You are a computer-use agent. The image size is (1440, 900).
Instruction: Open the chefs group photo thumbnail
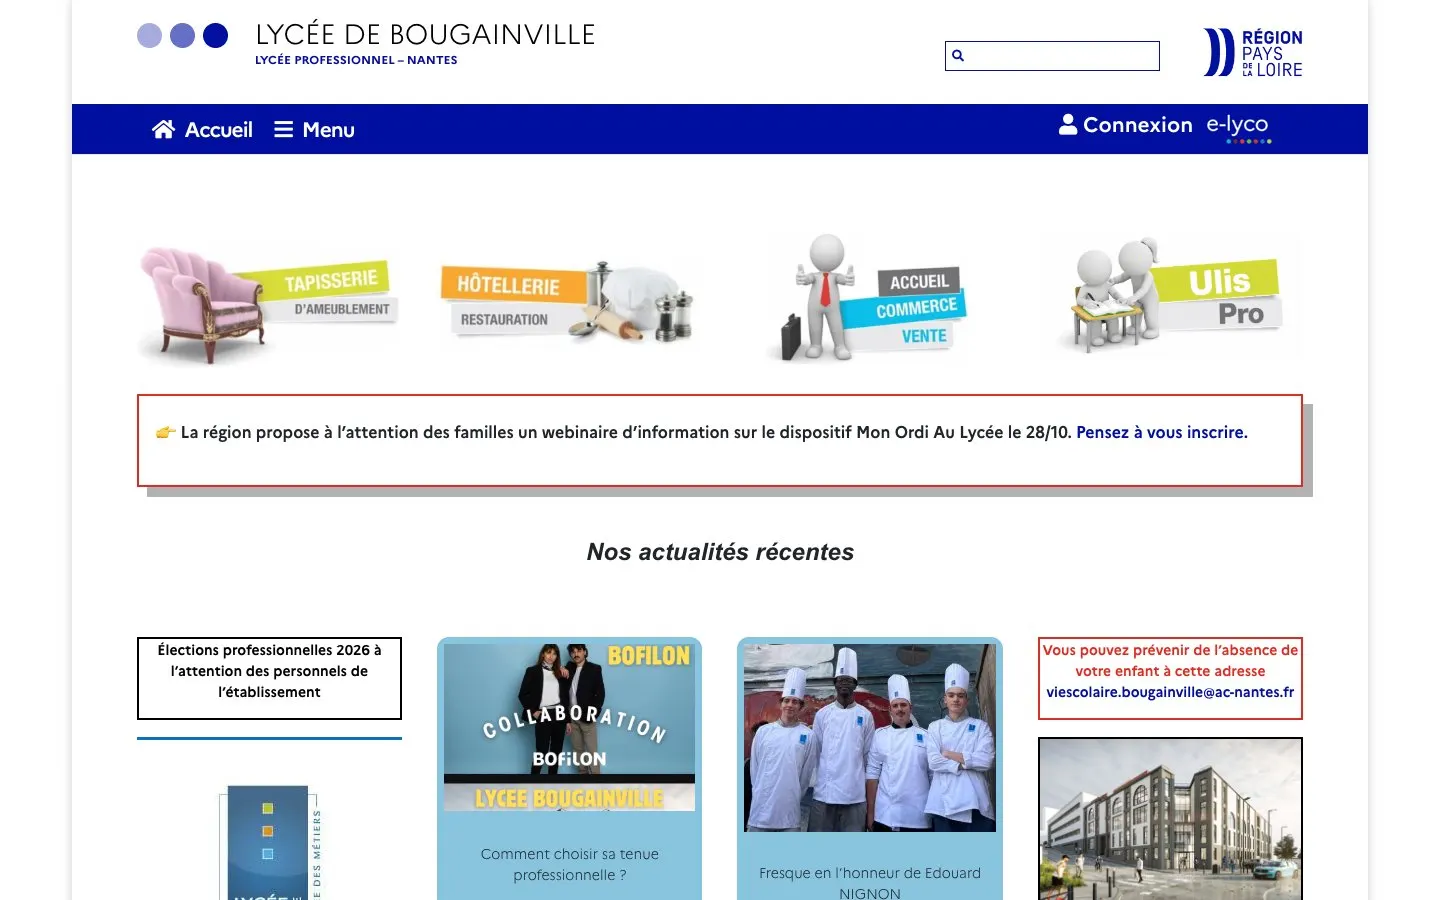pos(870,738)
